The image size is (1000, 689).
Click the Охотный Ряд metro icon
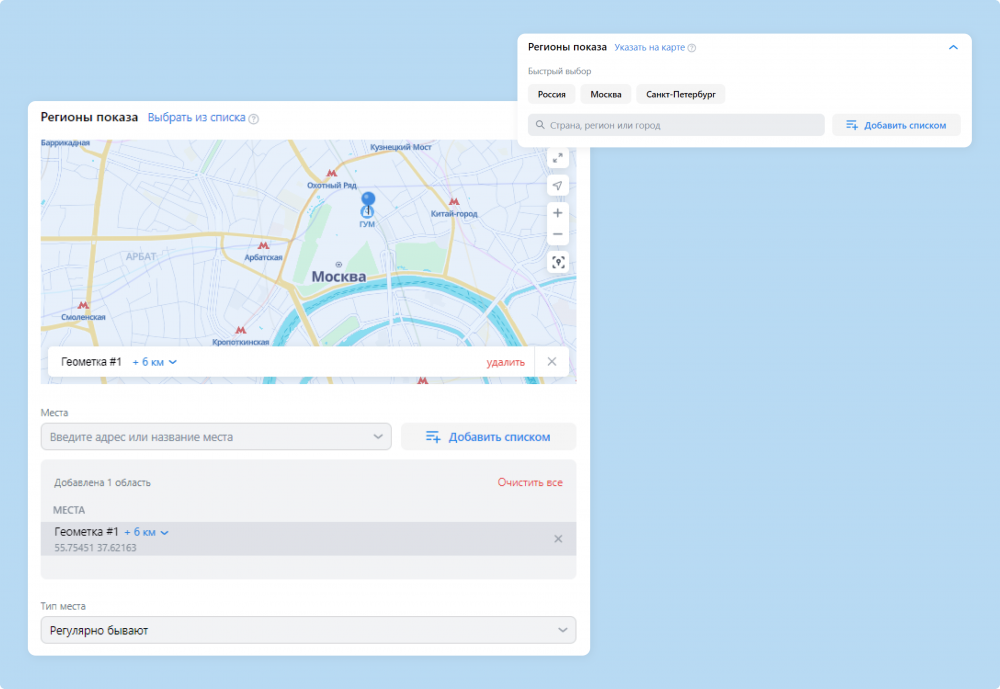tap(332, 174)
